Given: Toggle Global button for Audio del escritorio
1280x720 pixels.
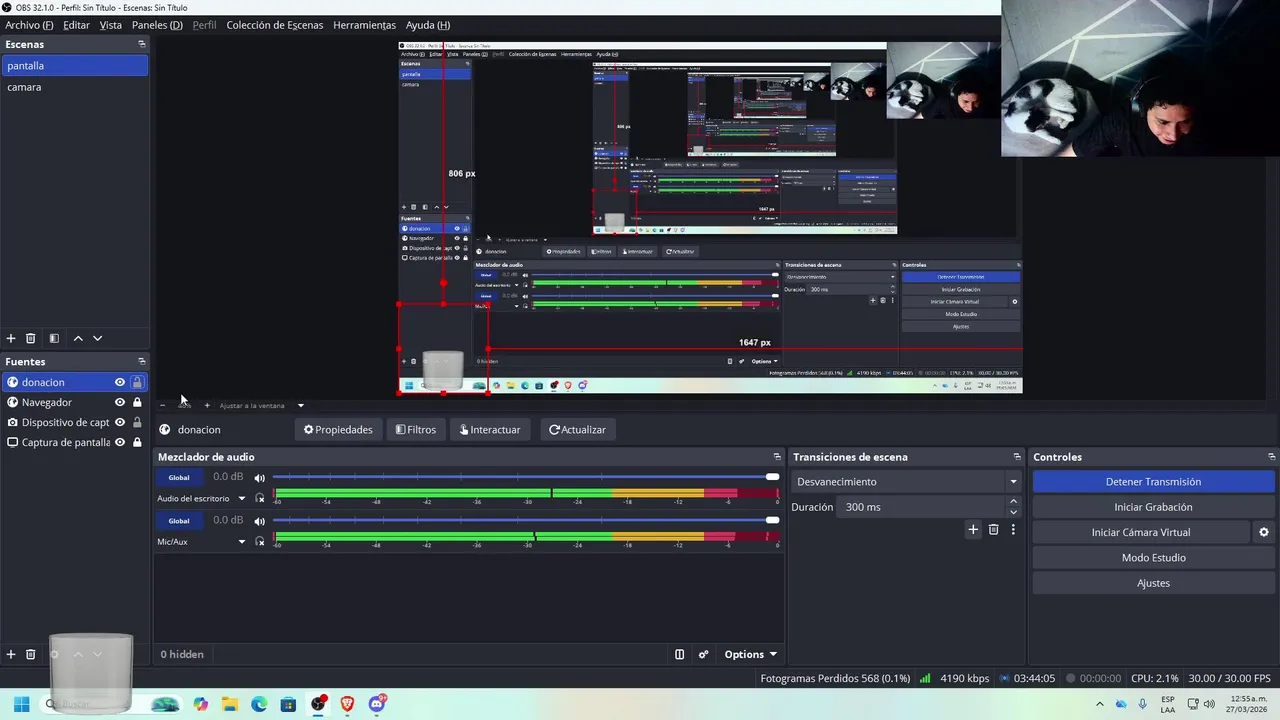Looking at the screenshot, I should [179, 477].
